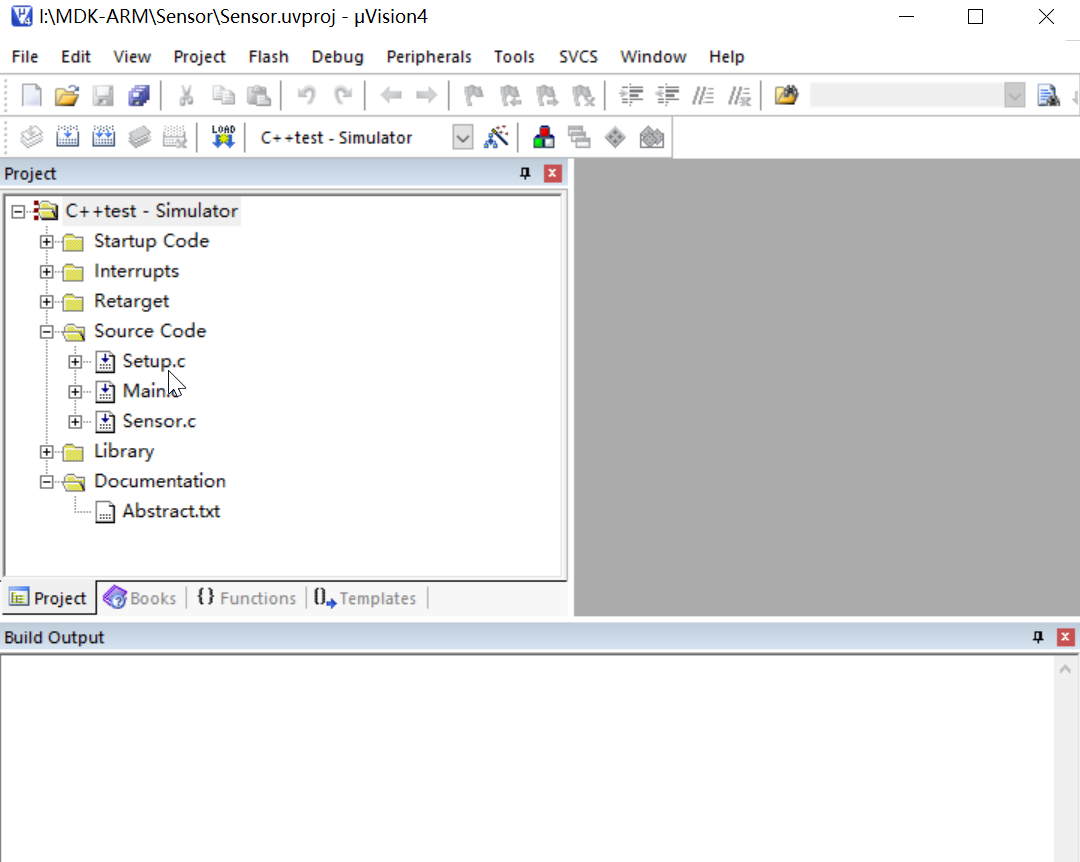Open target selector C++test - Simulator dropdown

[x=463, y=138]
